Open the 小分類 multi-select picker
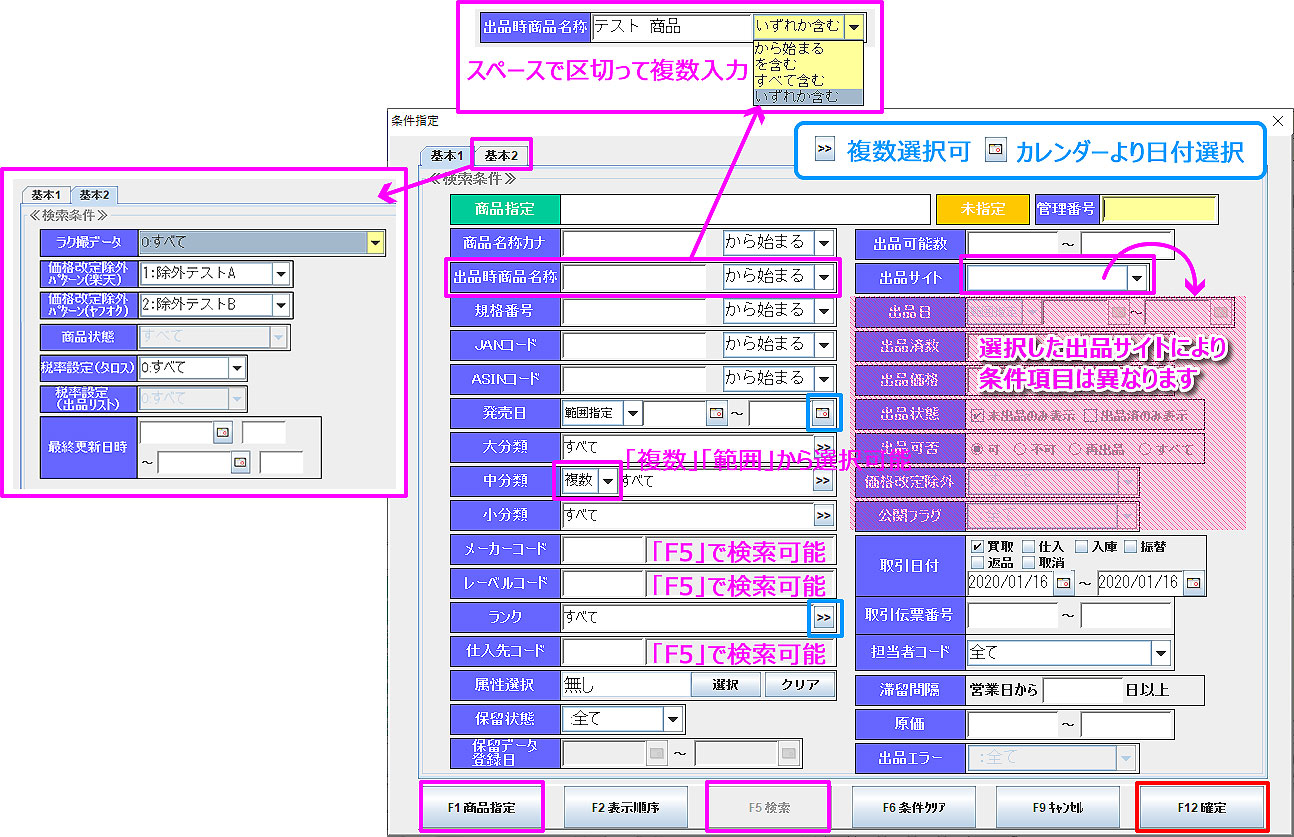1294x837 pixels. coord(823,515)
